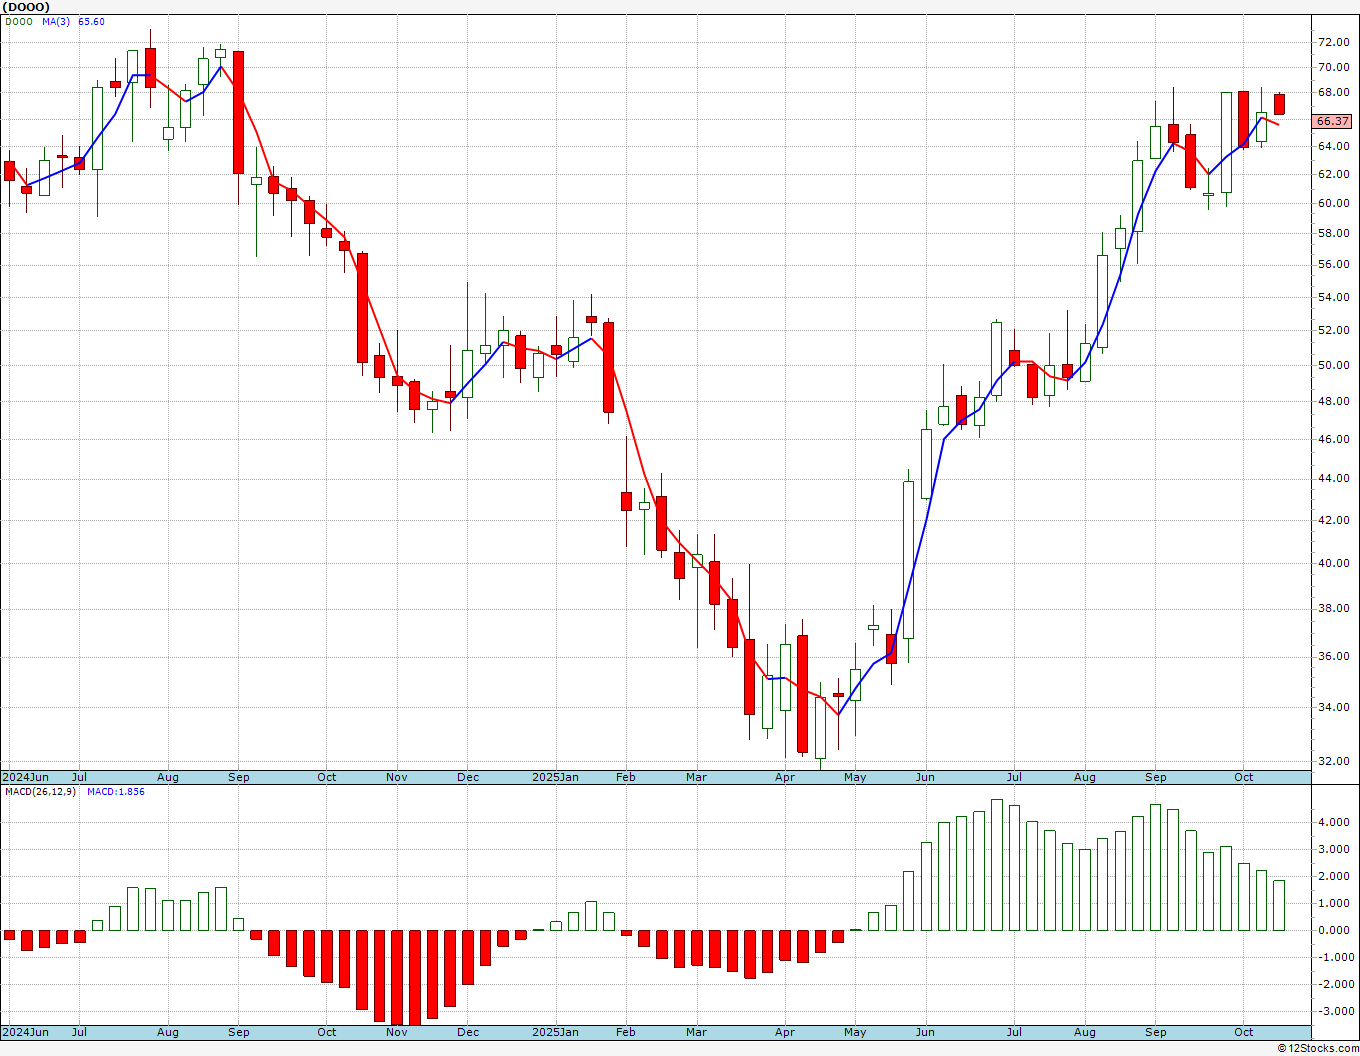Select Apr on the MACD panel date axis

pyautogui.click(x=785, y=1032)
